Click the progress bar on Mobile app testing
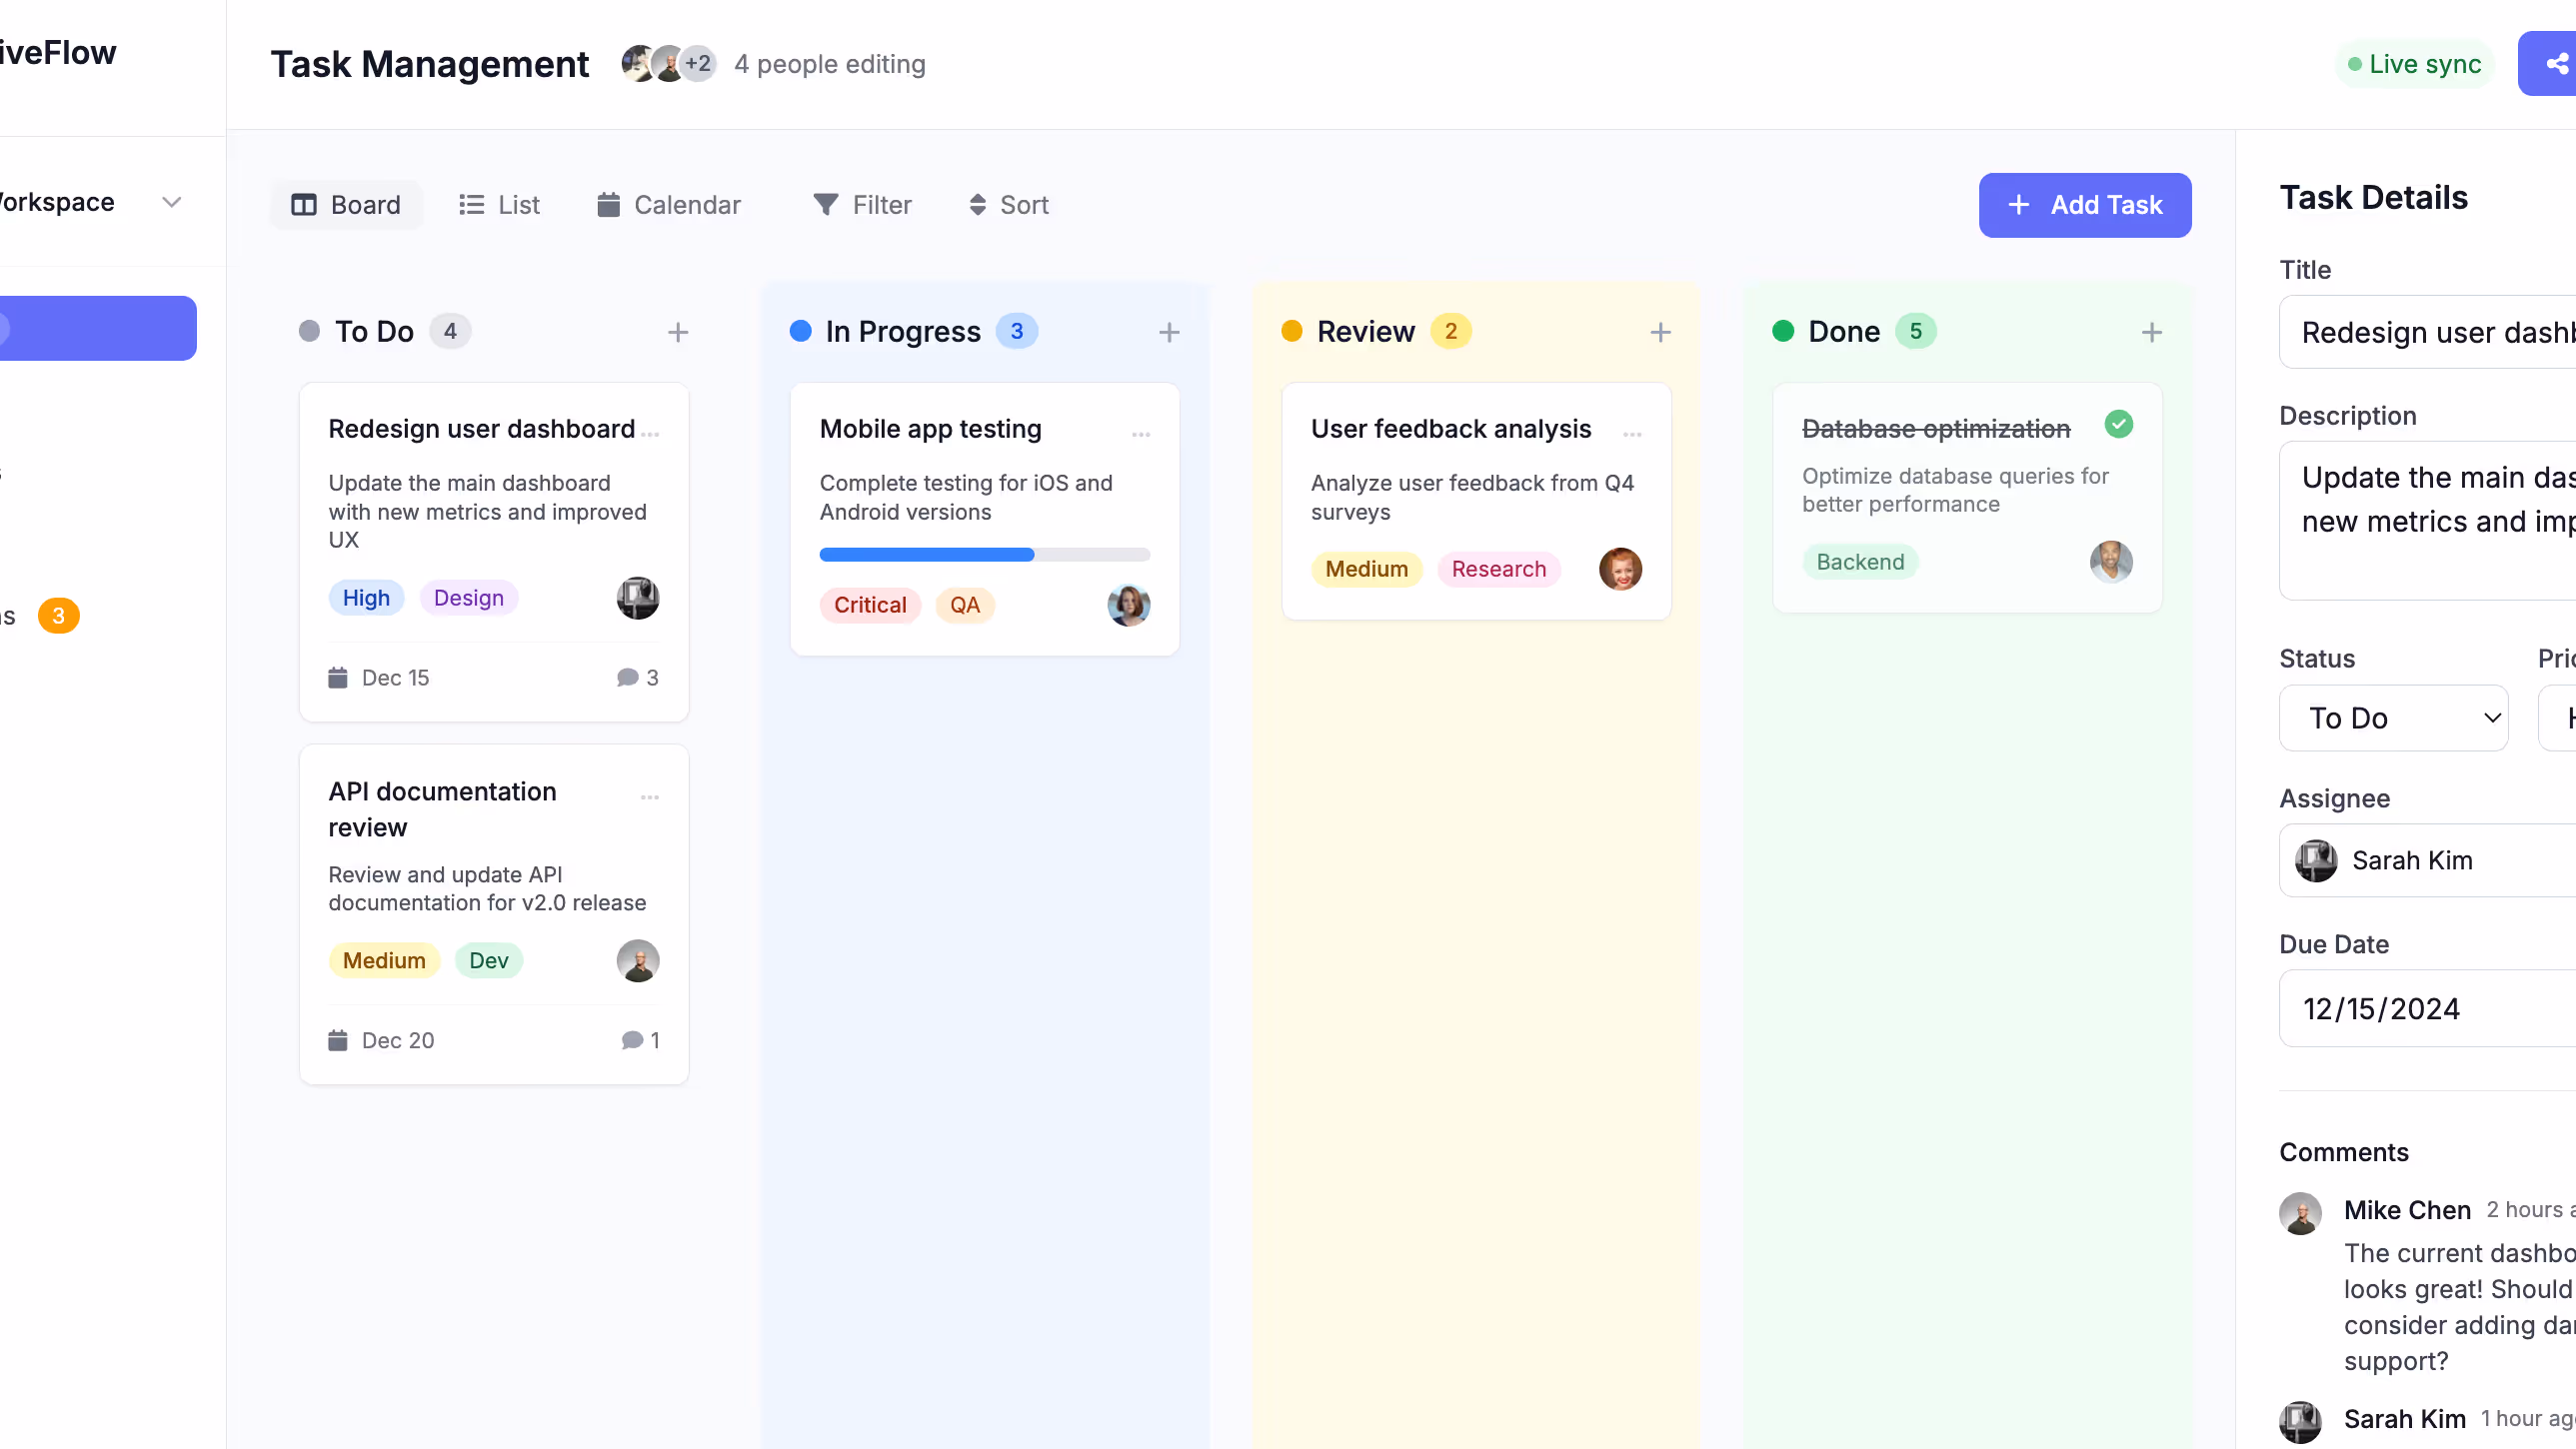The height and width of the screenshot is (1449, 2576). [984, 554]
